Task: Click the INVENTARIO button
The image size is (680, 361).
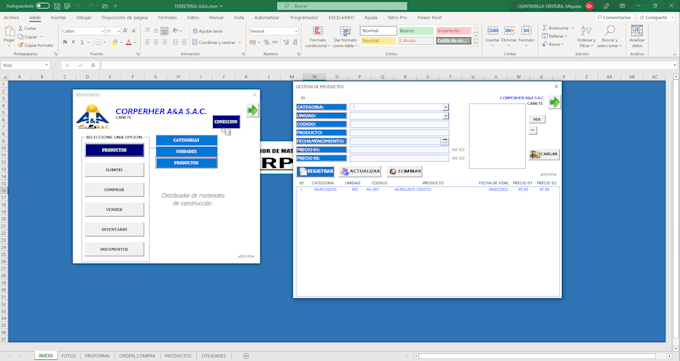Action: point(114,229)
